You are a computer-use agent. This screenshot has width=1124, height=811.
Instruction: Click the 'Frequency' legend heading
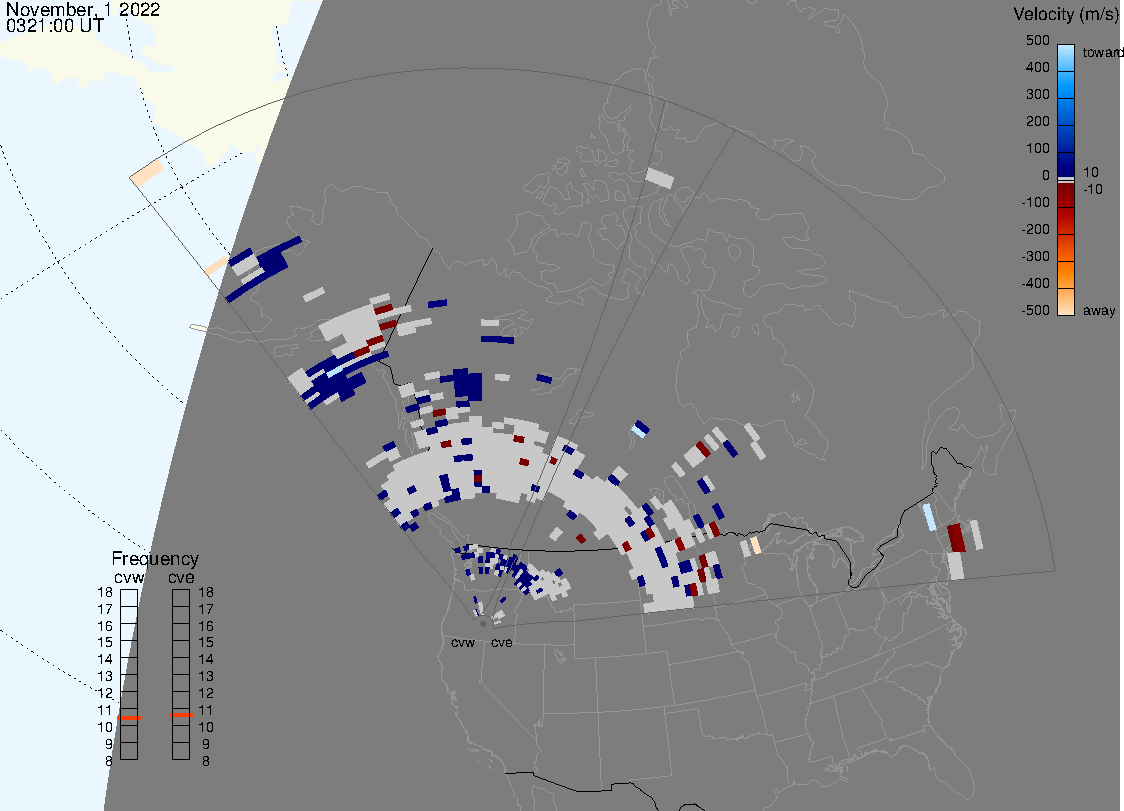(155, 559)
